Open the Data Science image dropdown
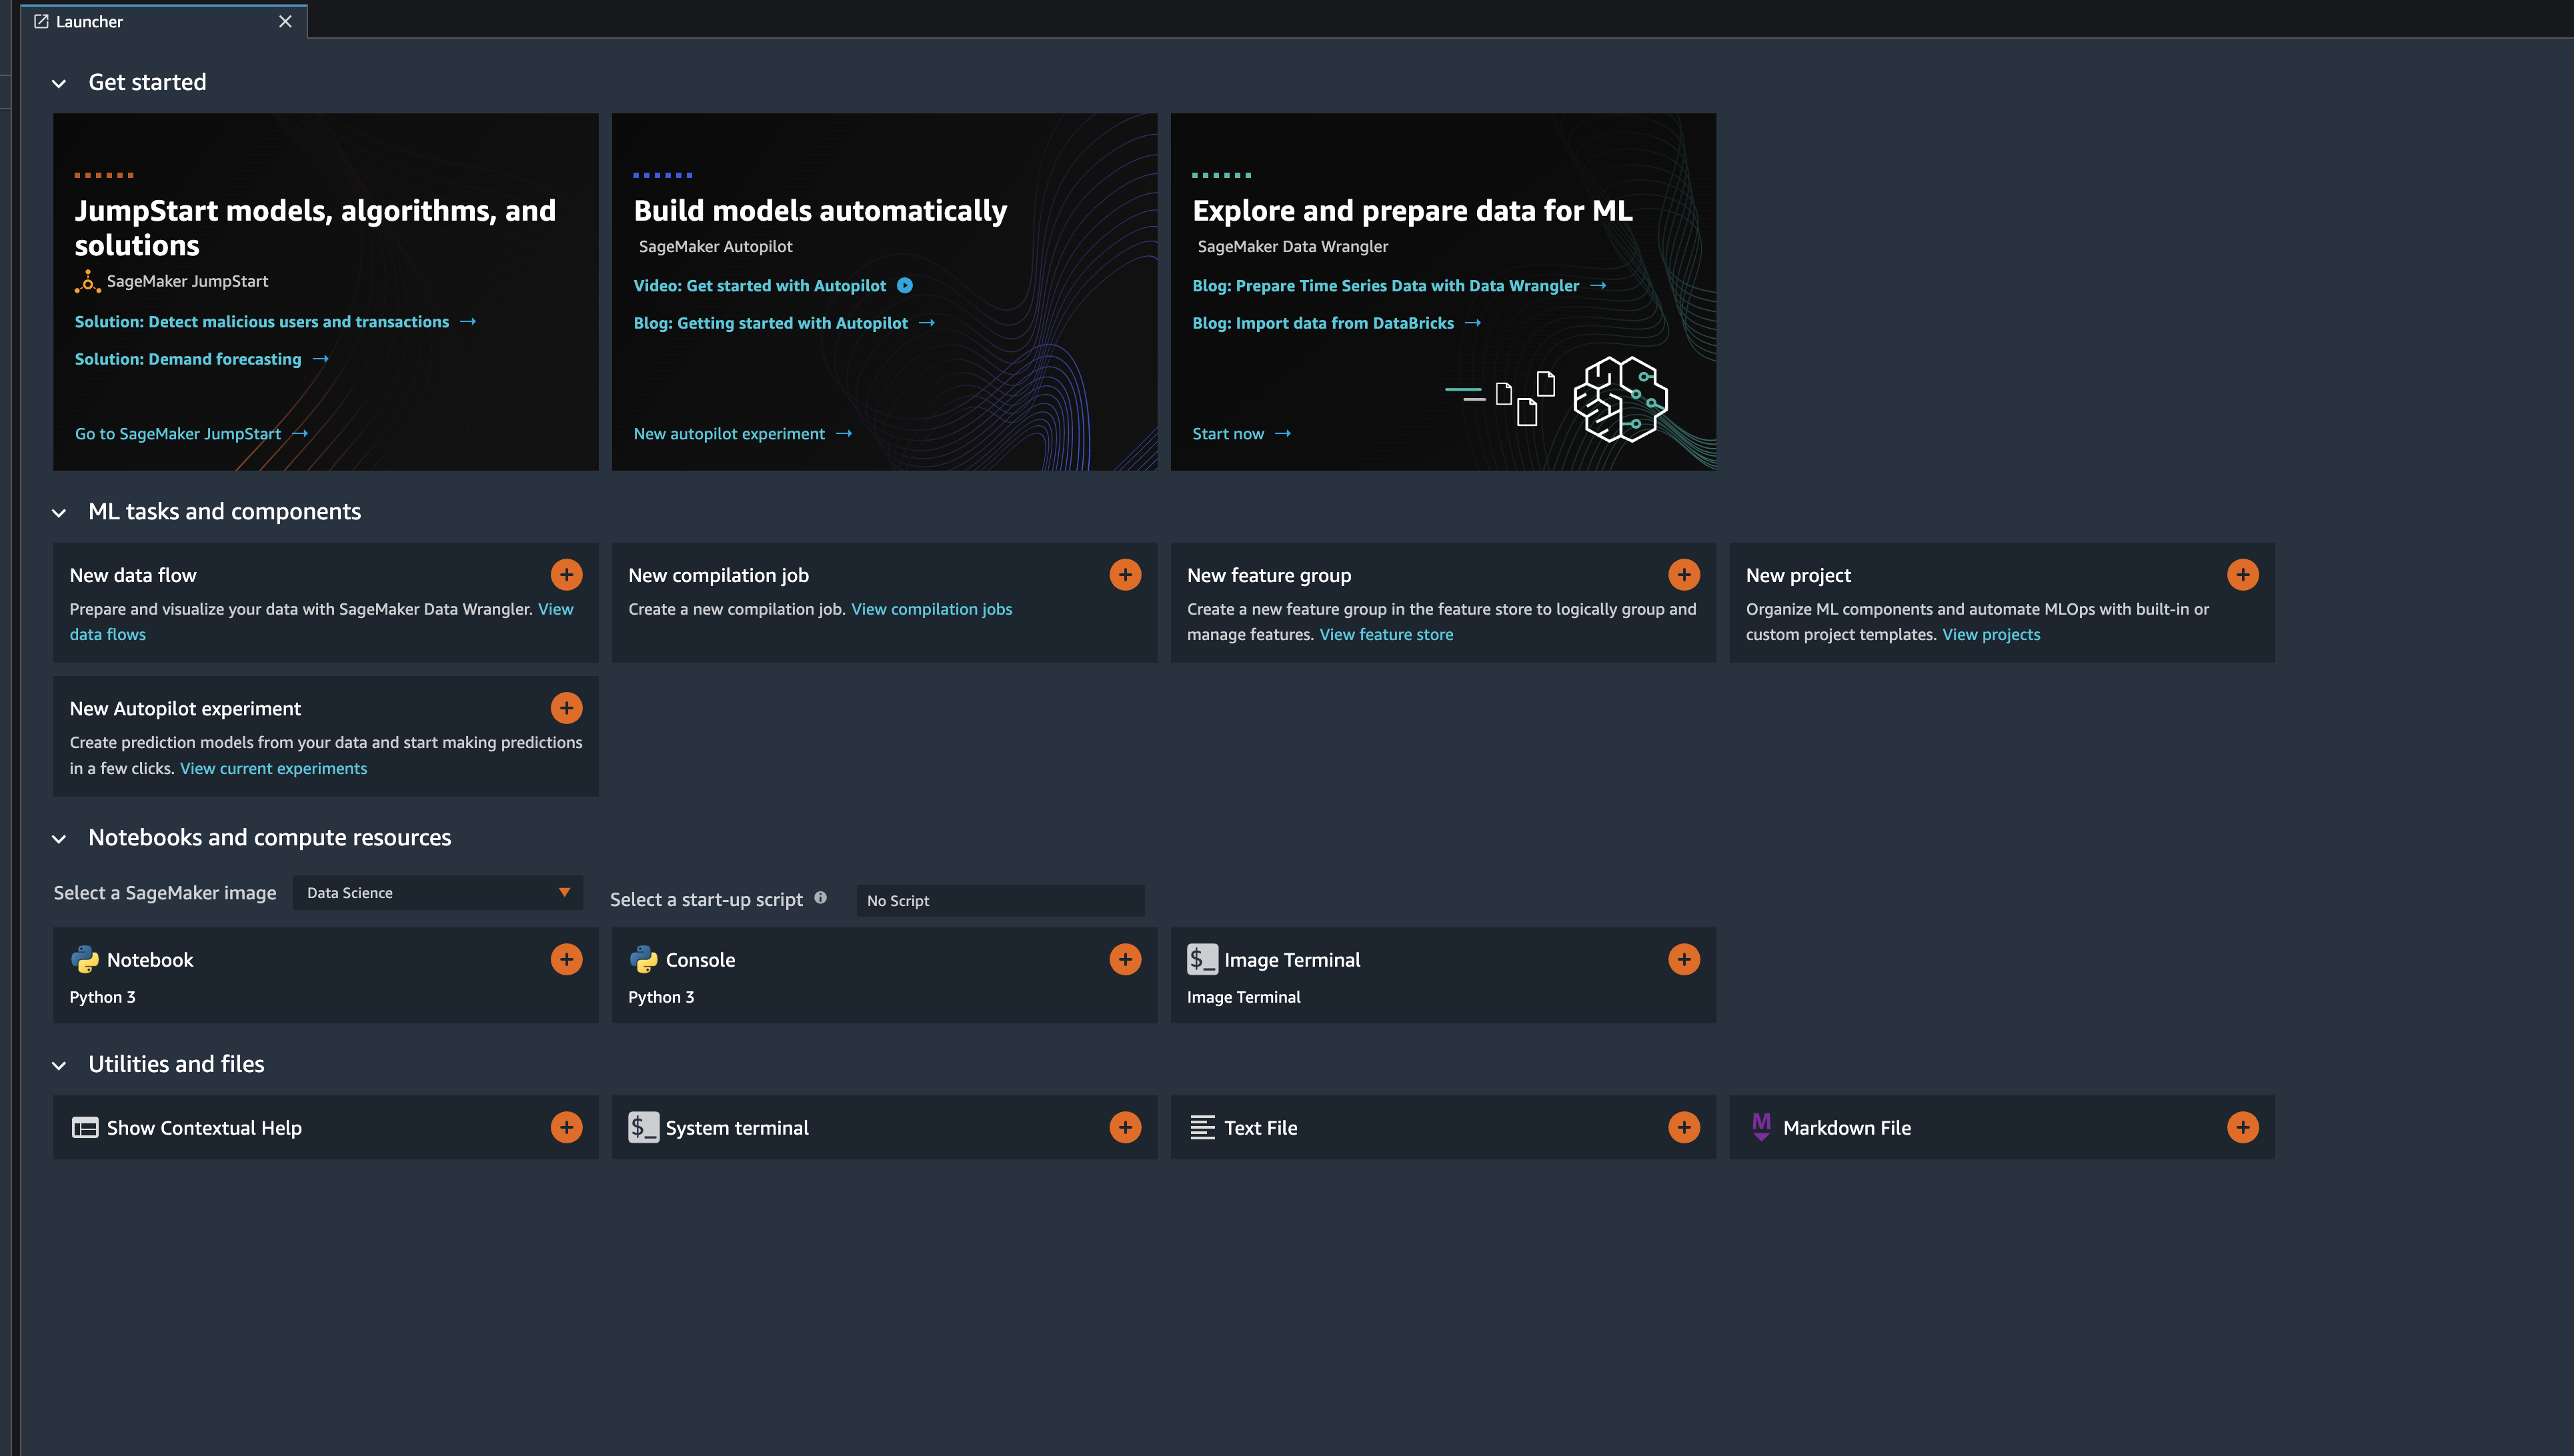This screenshot has width=2574, height=1456. pyautogui.click(x=437, y=892)
